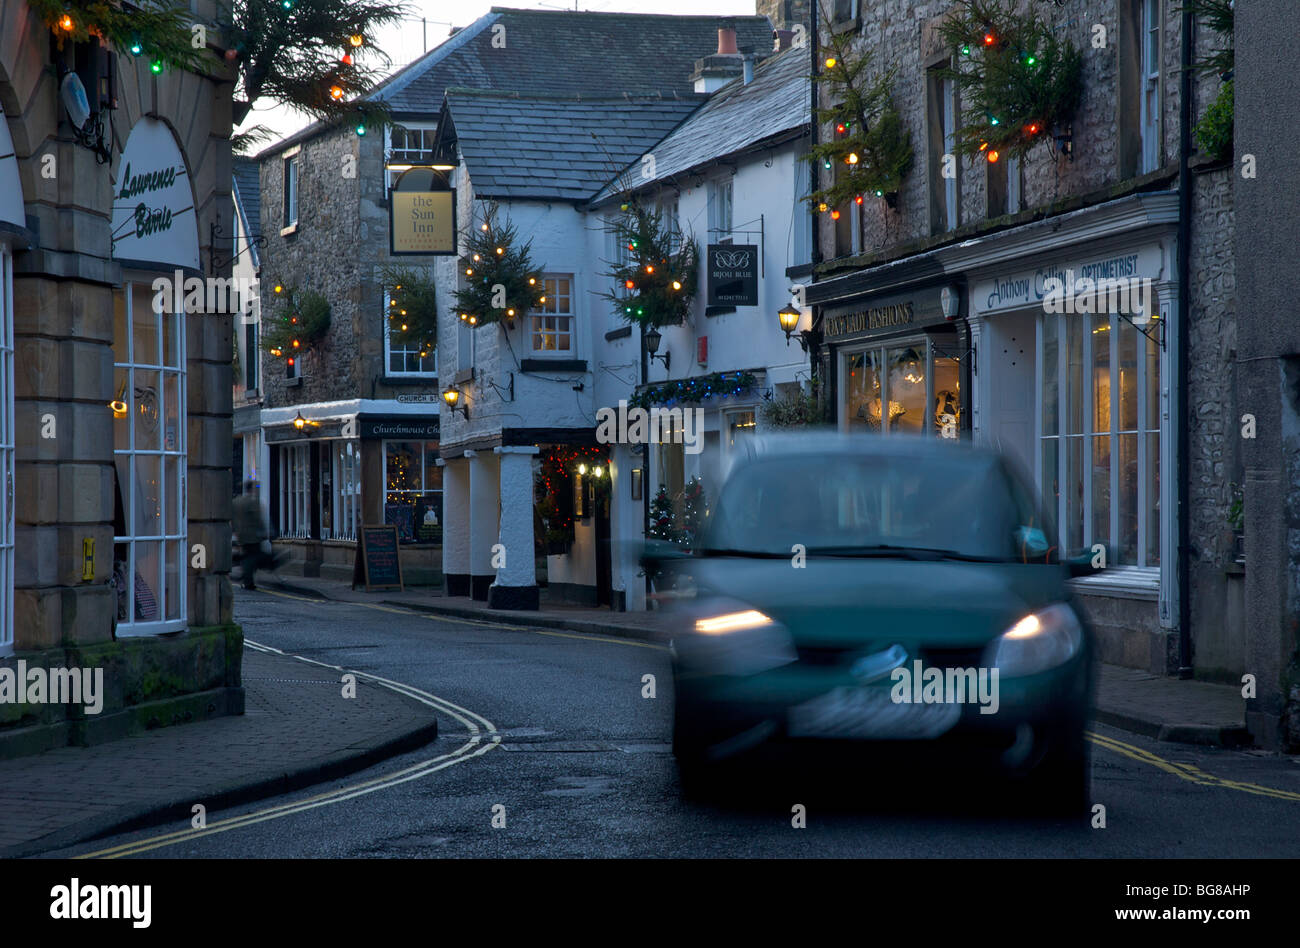Click the 'Bijou Blue' hanging sign
This screenshot has height=948, width=1300.
(732, 275)
